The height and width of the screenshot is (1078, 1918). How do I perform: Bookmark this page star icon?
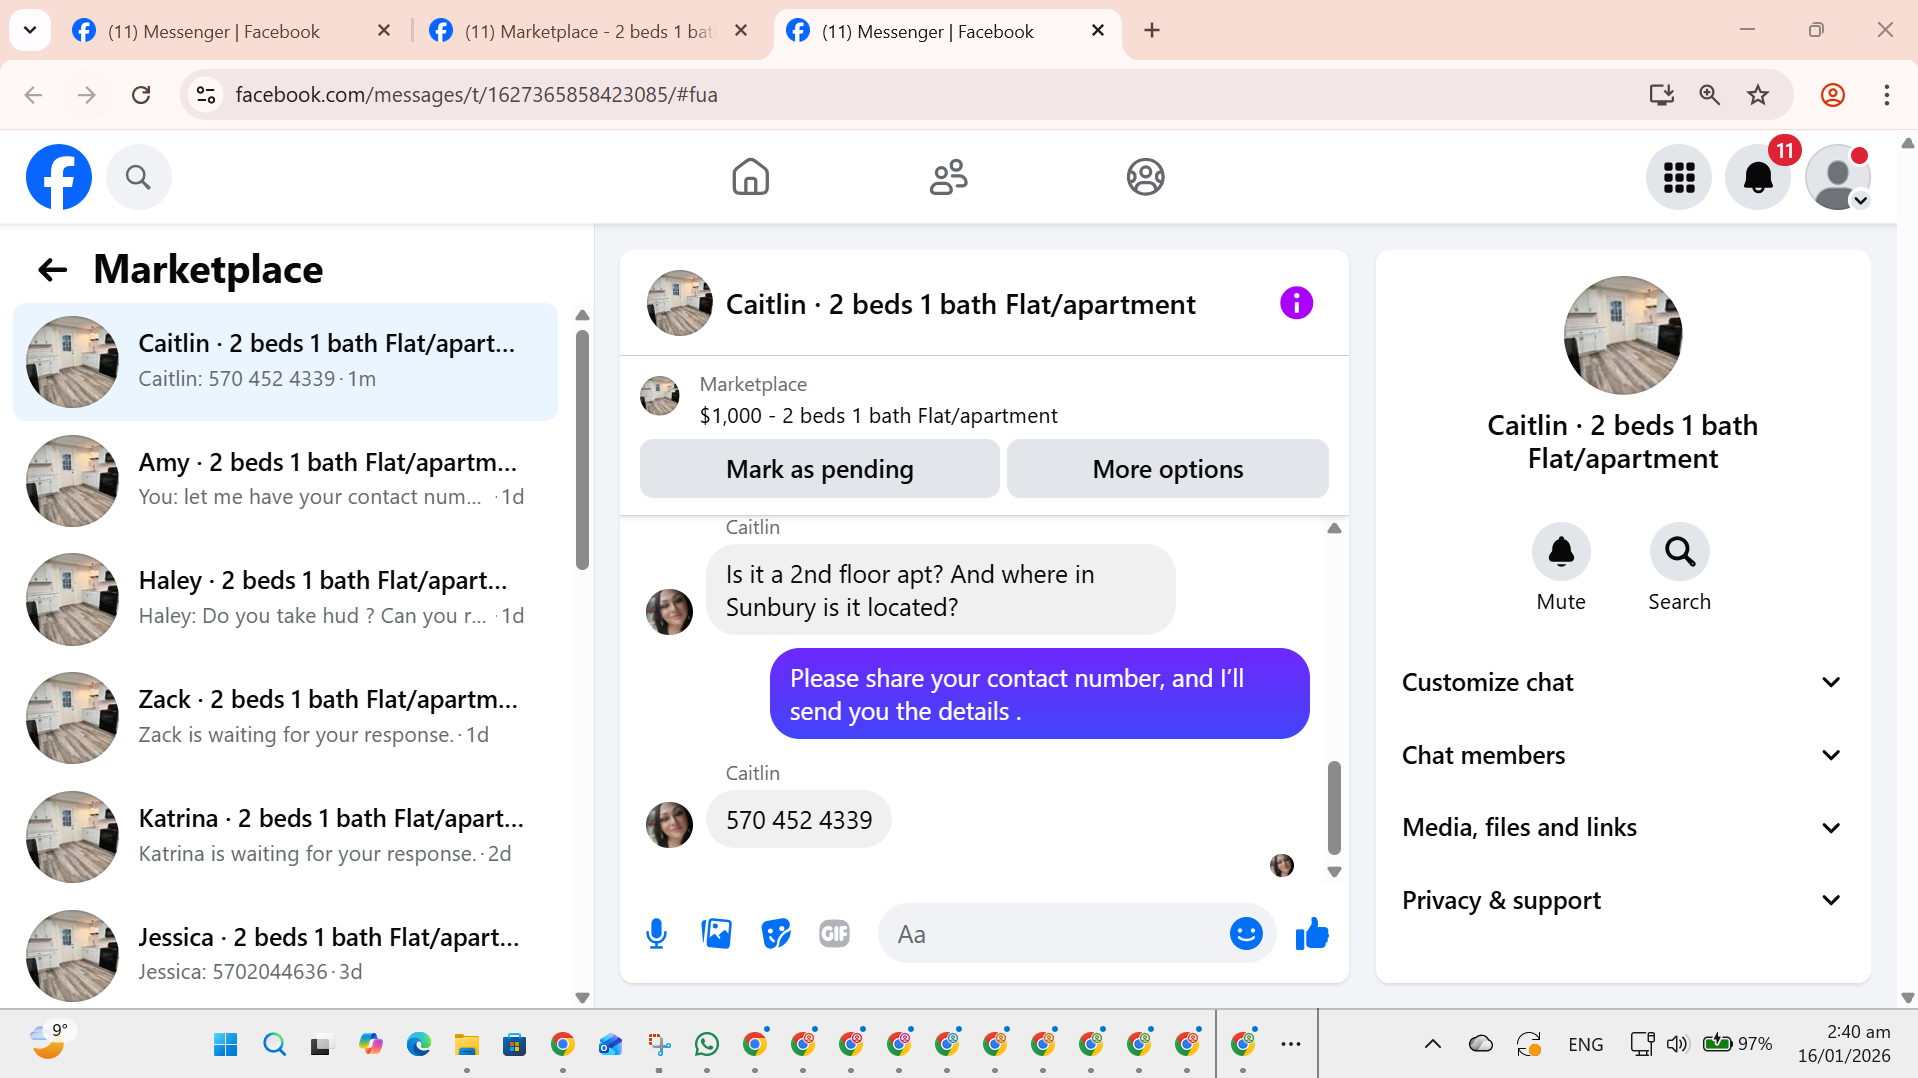coord(1758,95)
